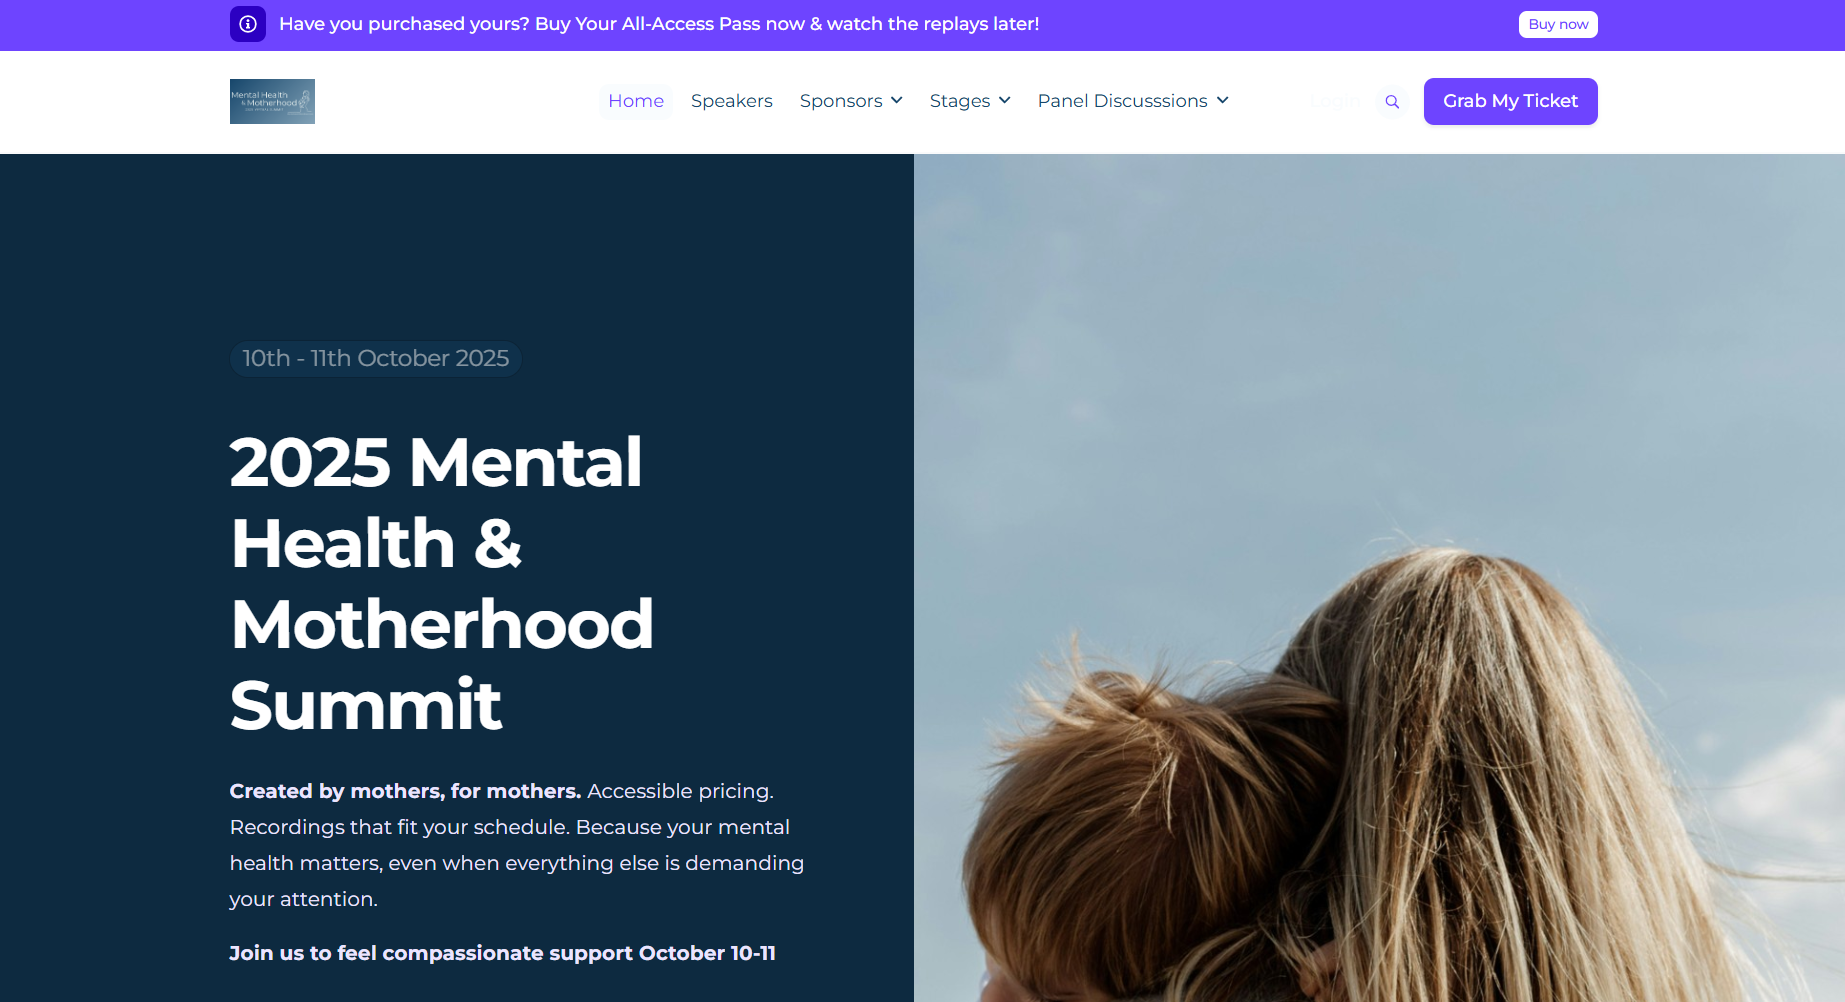The width and height of the screenshot is (1845, 1002).
Task: Expand the Sponsors dropdown chevron
Action: [x=897, y=100]
